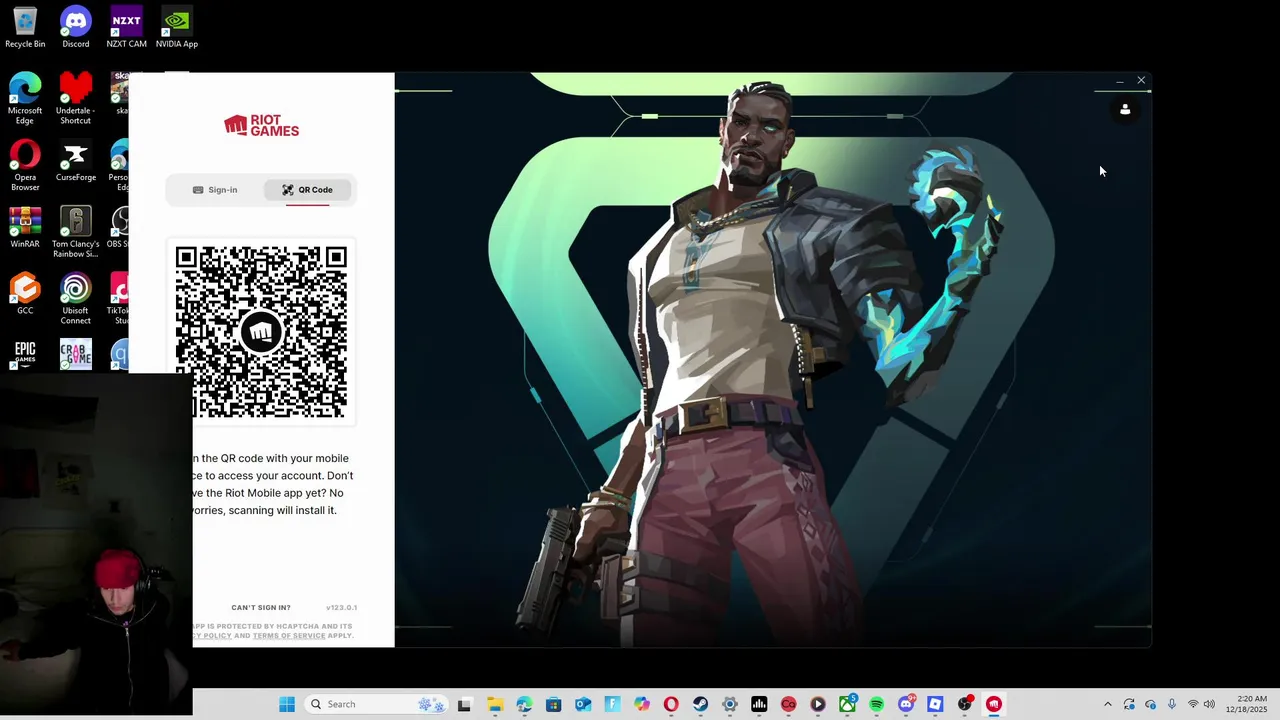Open Roblox from the taskbar

coord(935,704)
